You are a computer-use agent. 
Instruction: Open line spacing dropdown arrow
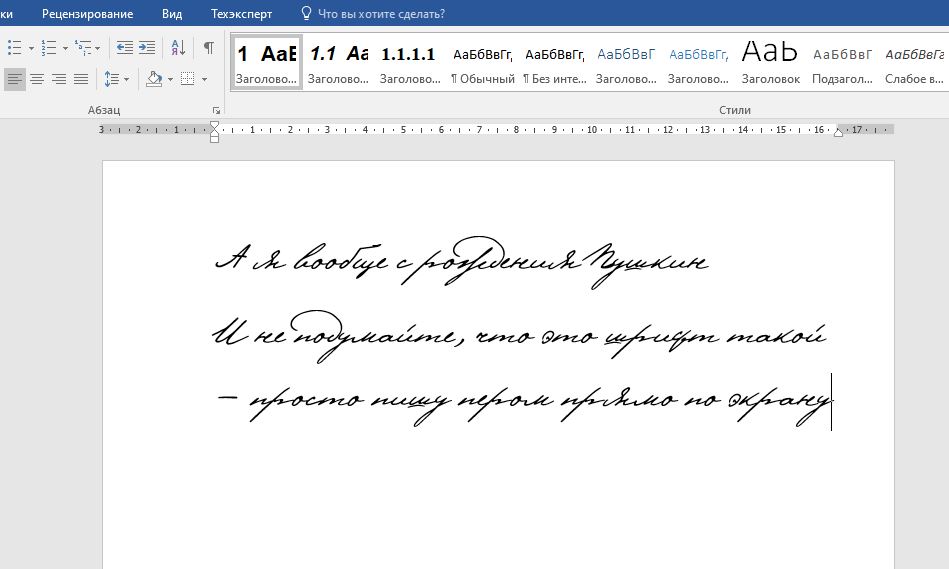[x=126, y=79]
